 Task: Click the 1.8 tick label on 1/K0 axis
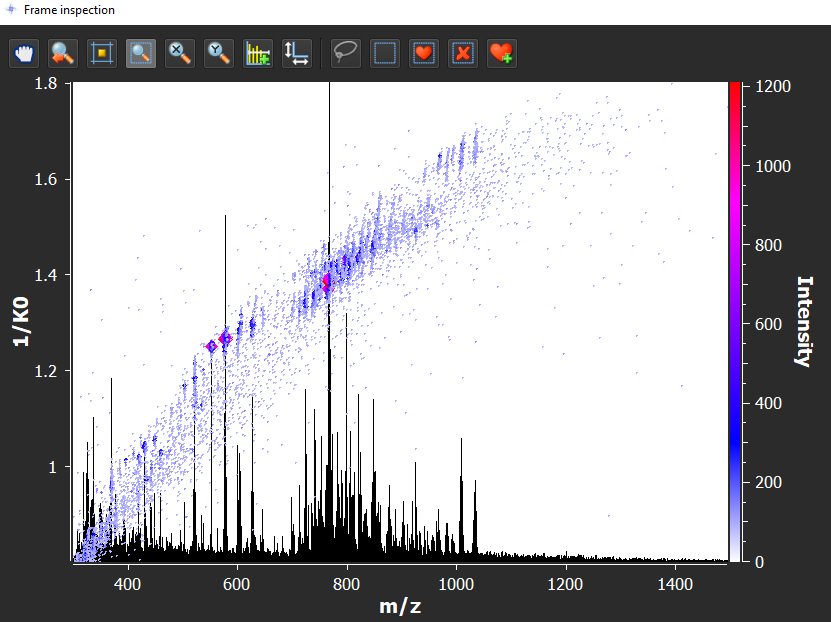(x=46, y=83)
